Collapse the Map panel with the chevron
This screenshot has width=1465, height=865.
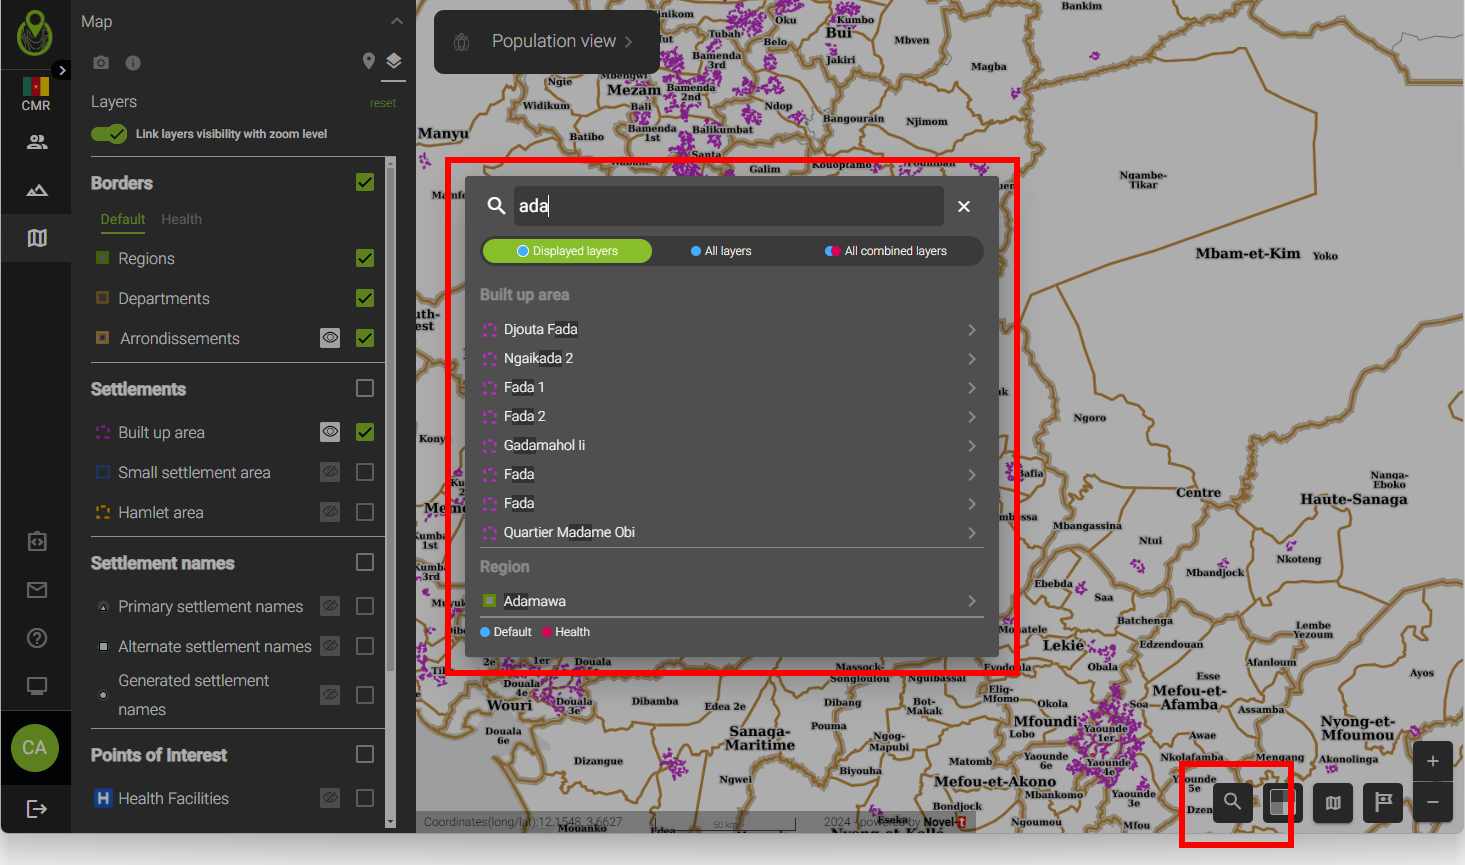tap(397, 21)
